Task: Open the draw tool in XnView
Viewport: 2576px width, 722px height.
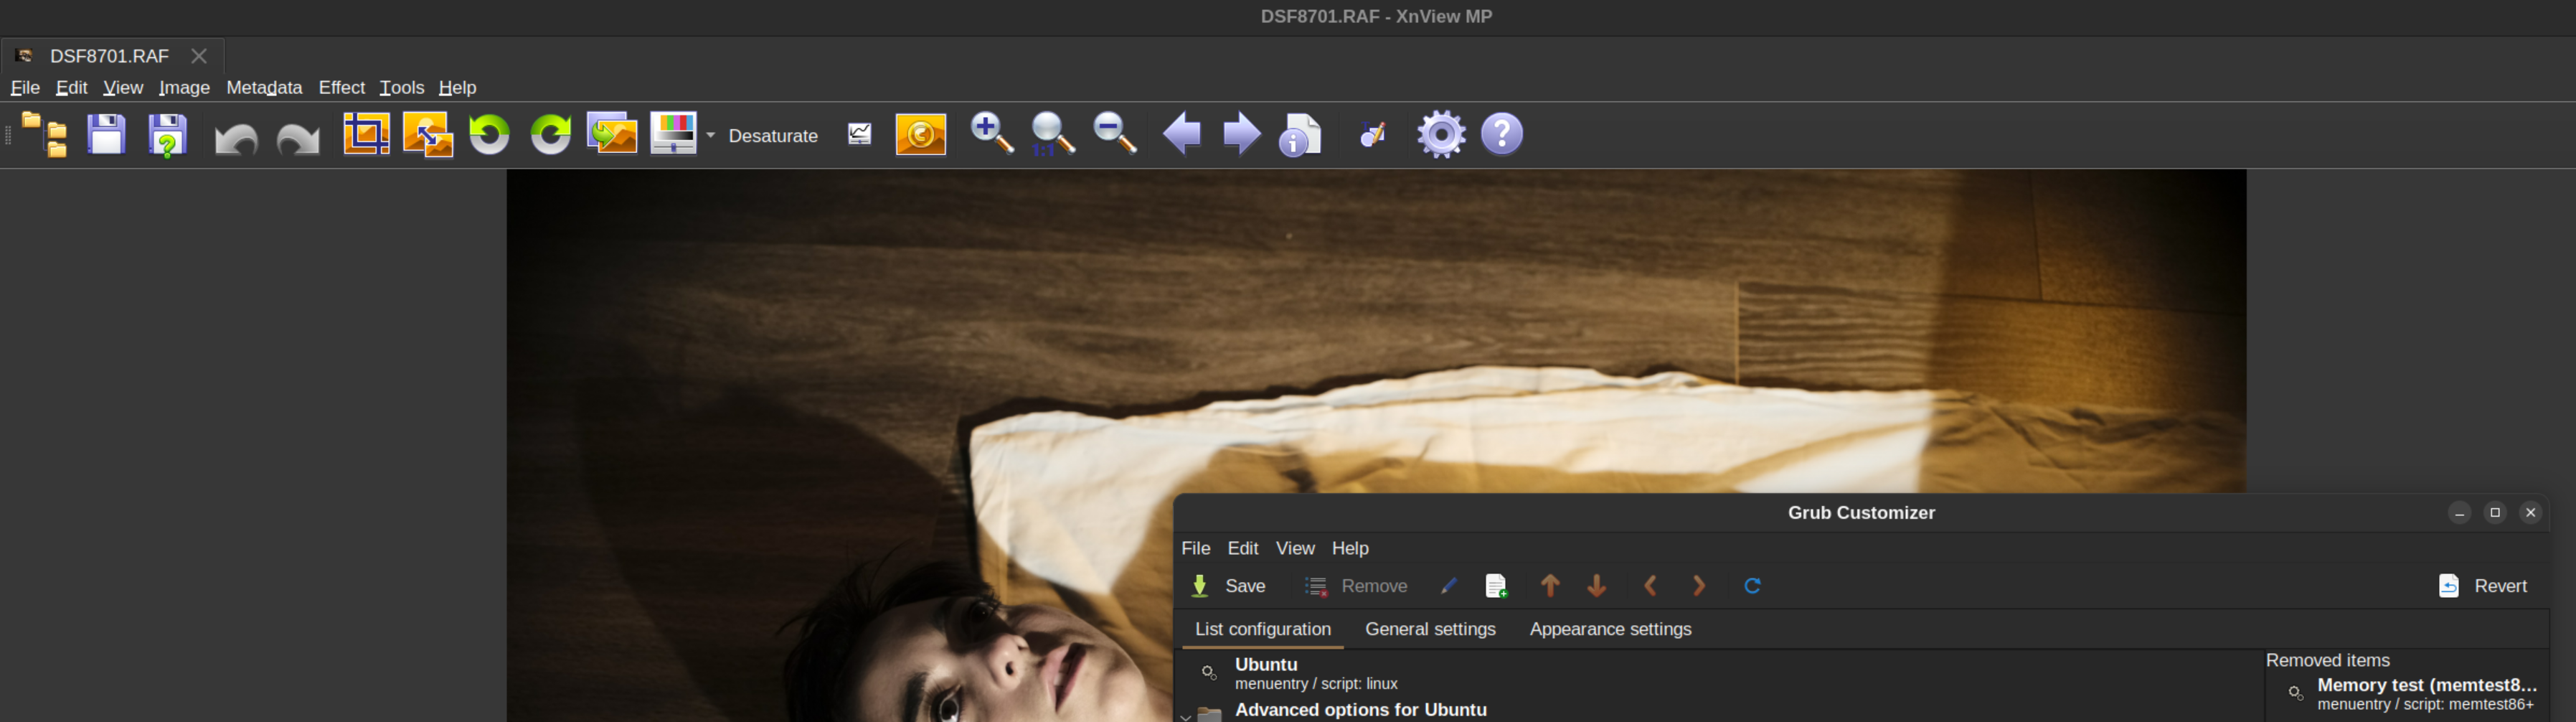Action: coord(1373,134)
